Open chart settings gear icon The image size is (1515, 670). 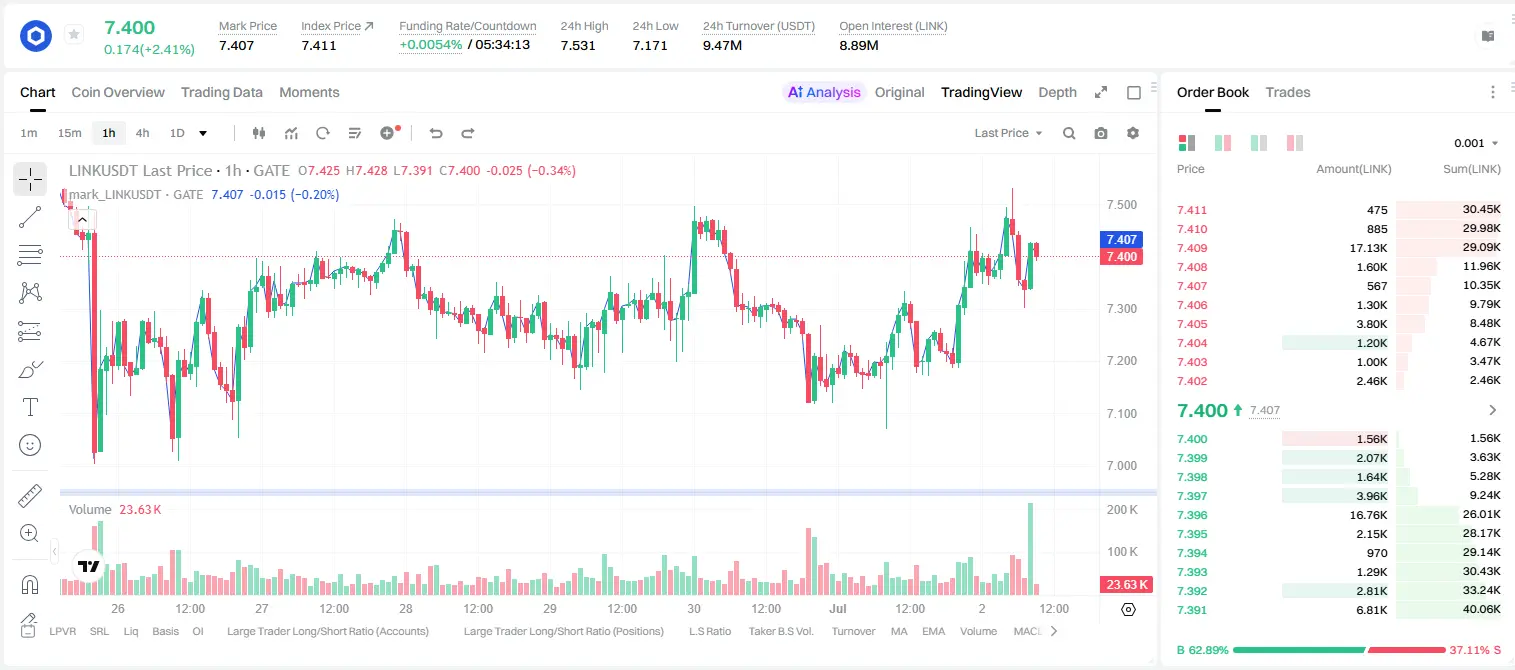[x=1133, y=133]
